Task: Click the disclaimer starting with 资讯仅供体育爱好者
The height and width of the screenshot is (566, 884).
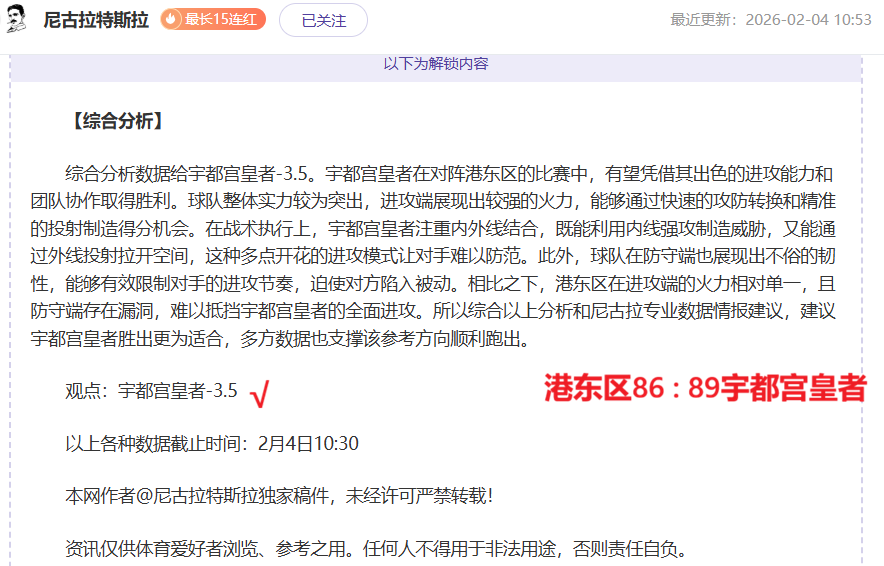Action: click(376, 548)
